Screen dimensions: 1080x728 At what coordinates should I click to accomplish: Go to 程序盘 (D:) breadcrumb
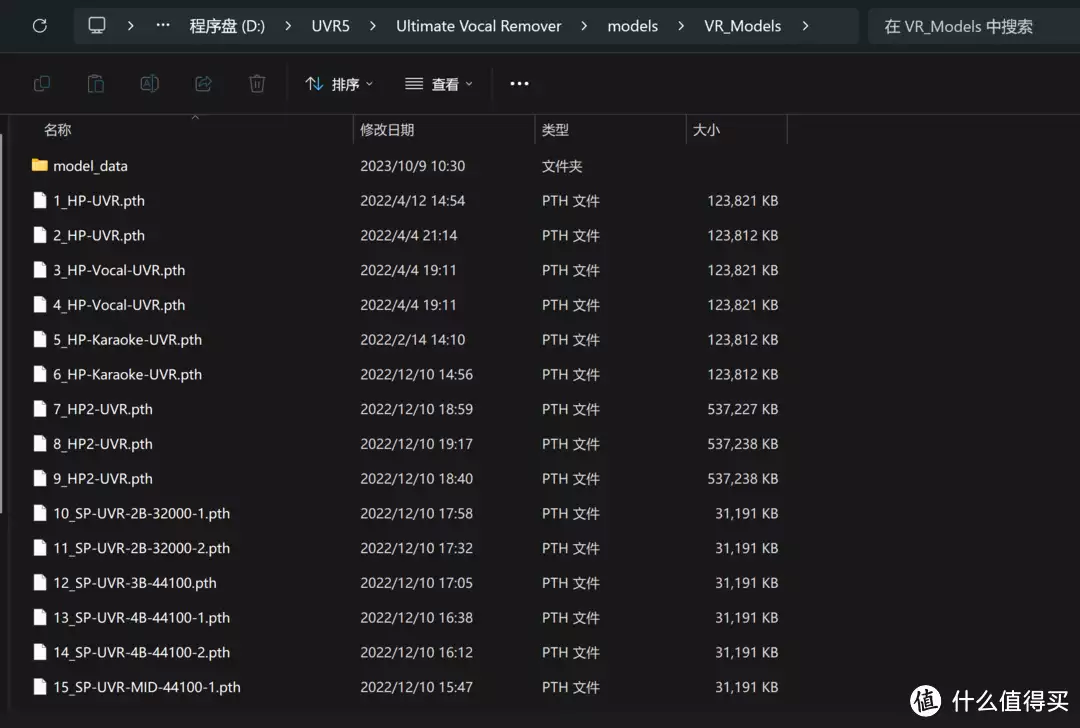pos(227,26)
